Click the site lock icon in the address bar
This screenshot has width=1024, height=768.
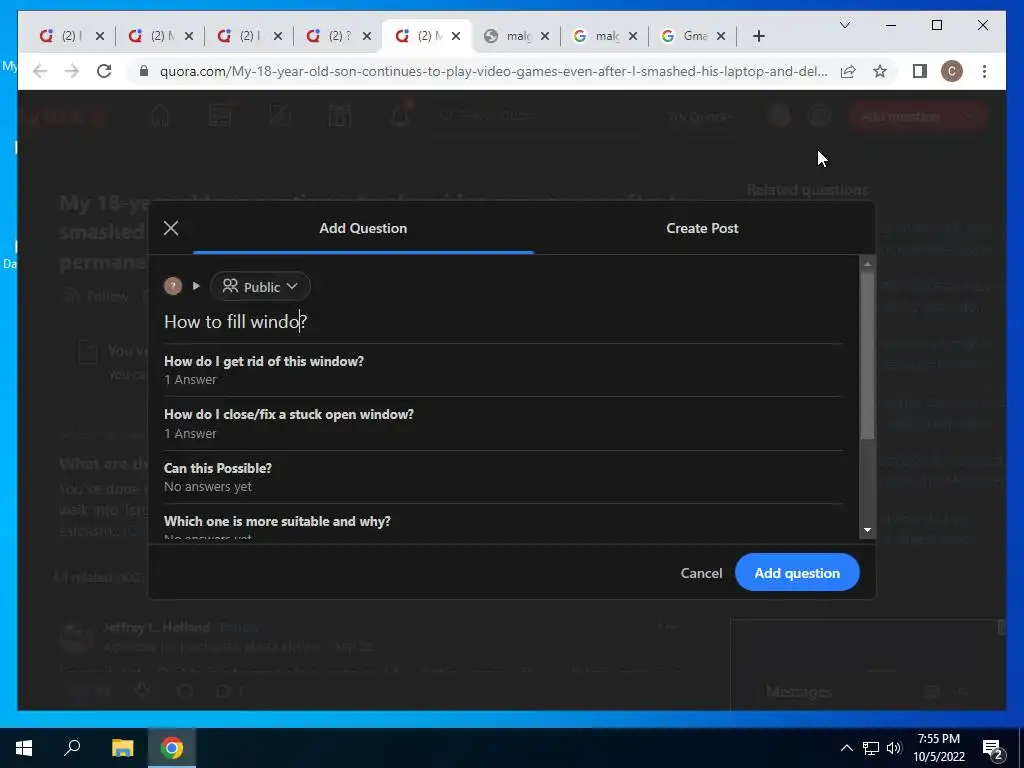point(144,71)
